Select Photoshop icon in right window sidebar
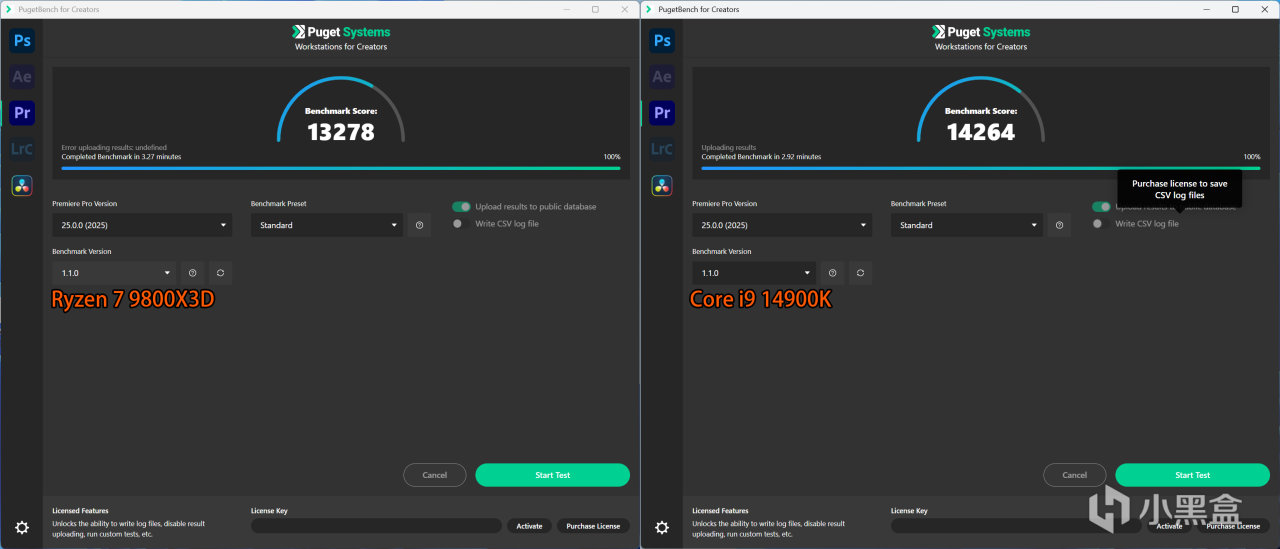 (662, 40)
